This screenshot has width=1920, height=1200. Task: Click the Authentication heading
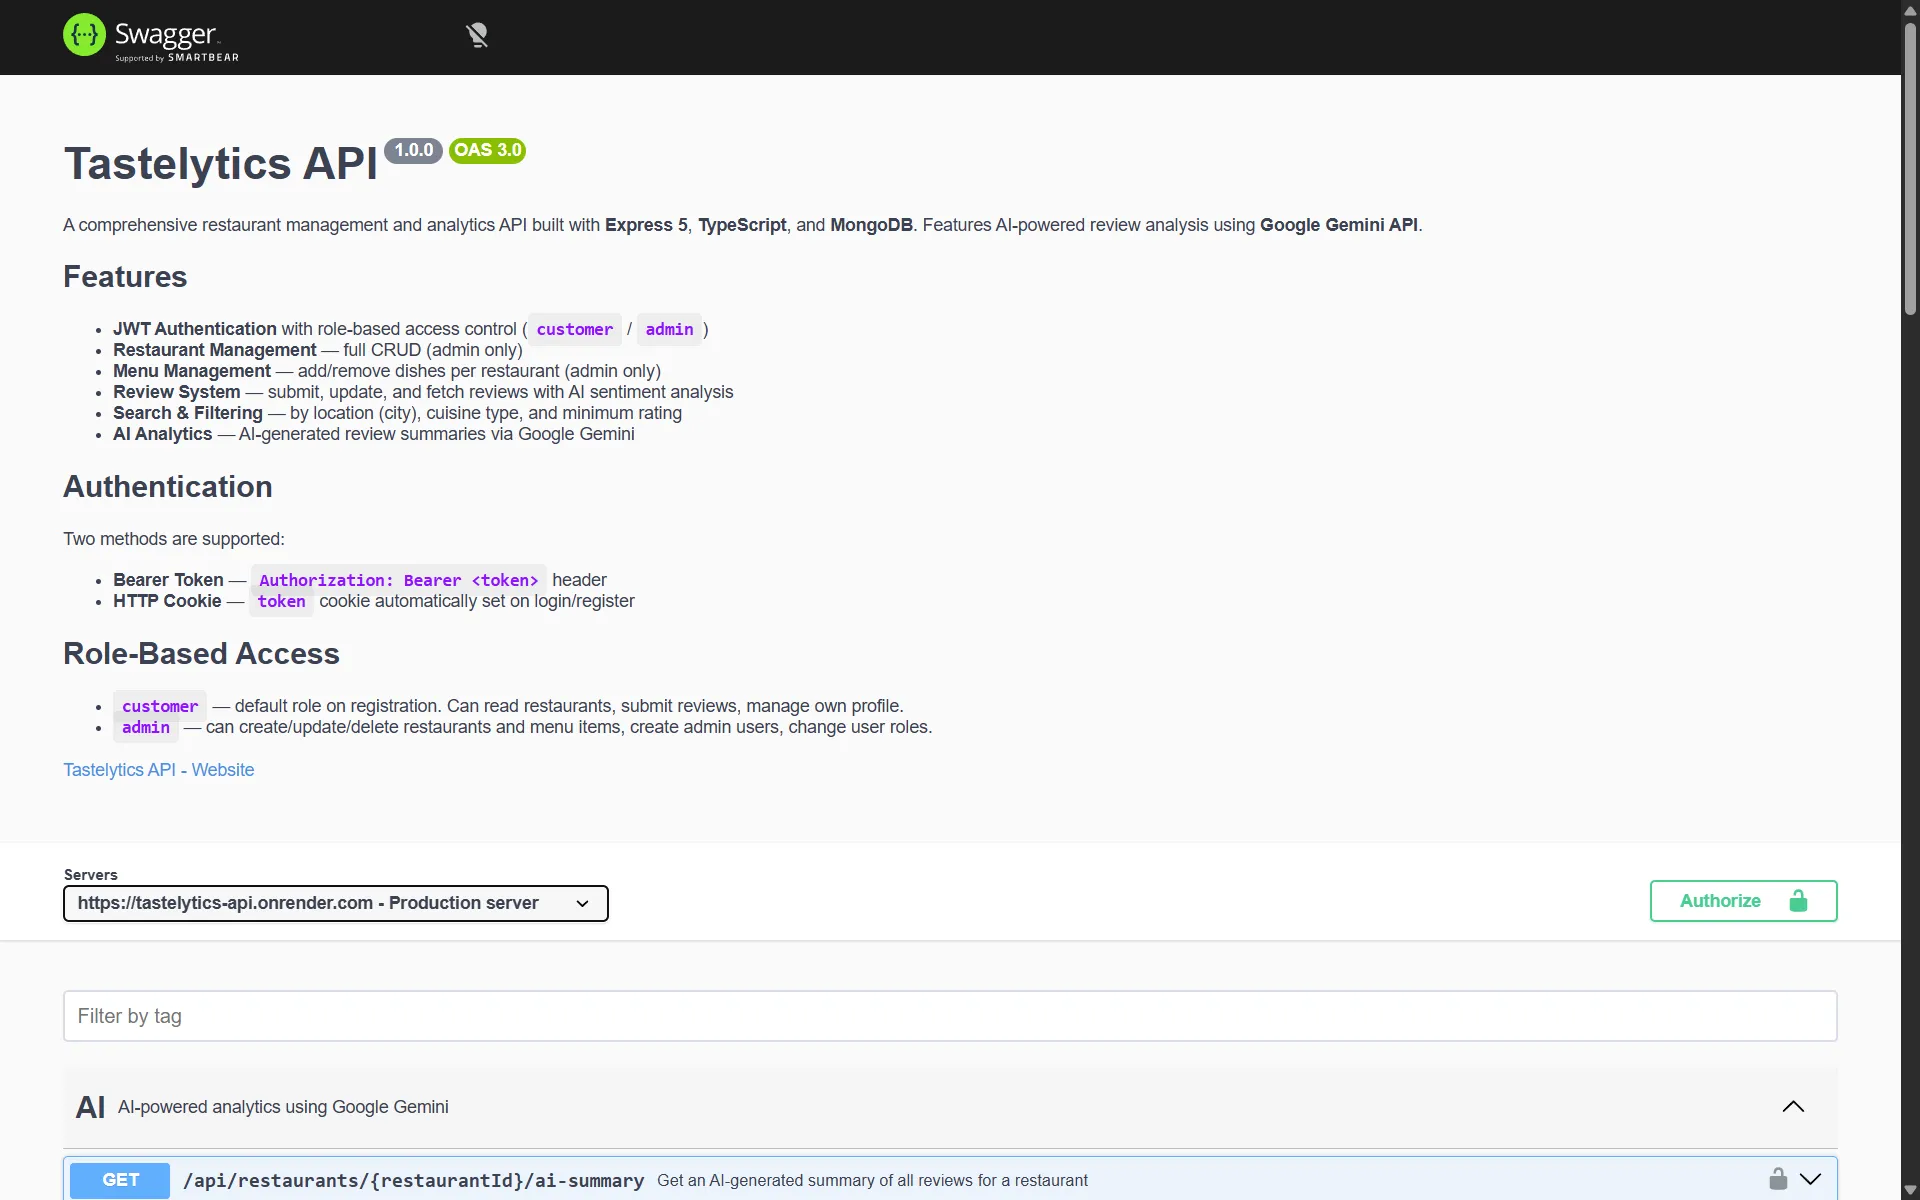(x=168, y=487)
